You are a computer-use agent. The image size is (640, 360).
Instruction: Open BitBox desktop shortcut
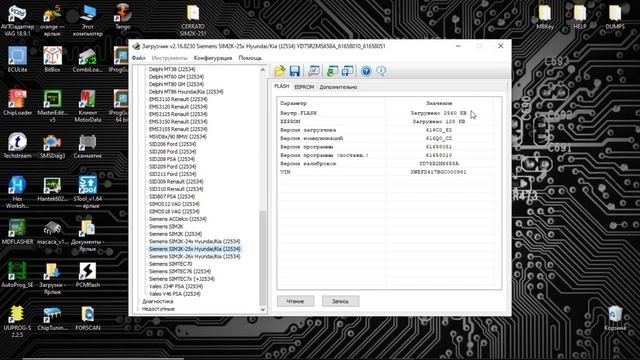(x=52, y=59)
